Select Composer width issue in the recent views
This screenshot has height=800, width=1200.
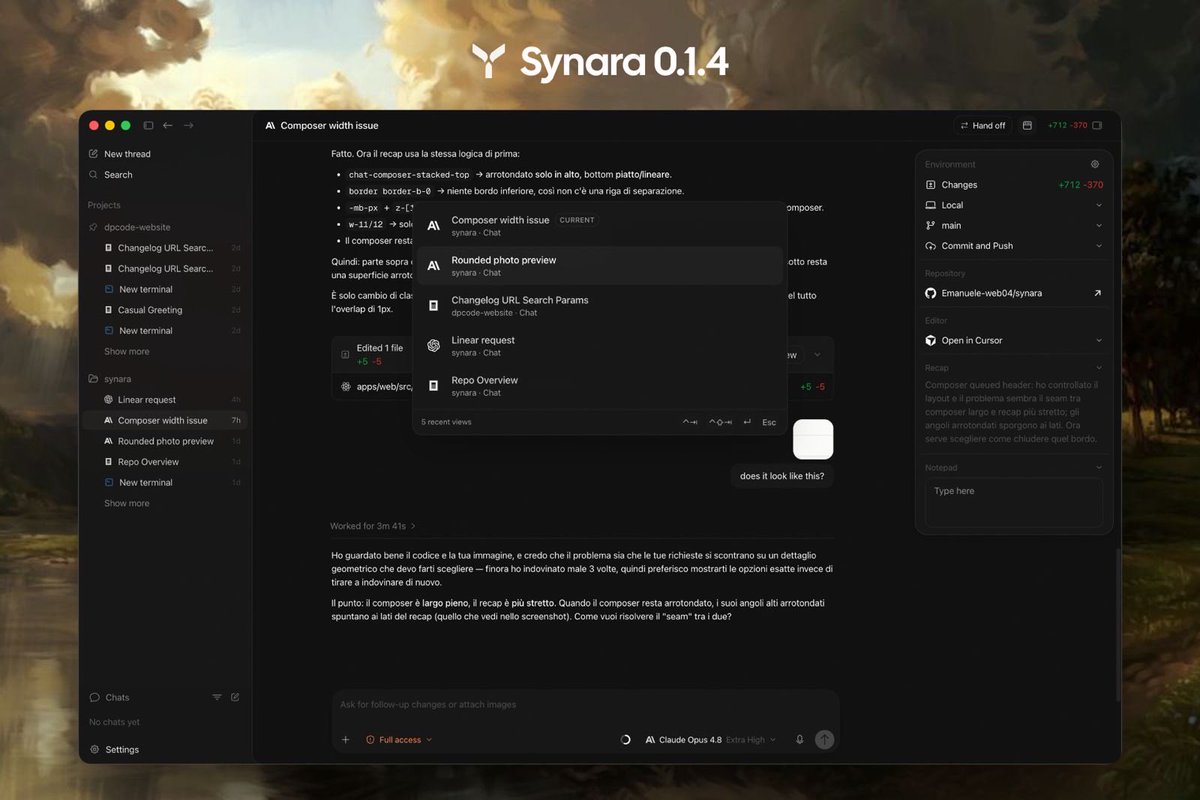click(x=600, y=226)
